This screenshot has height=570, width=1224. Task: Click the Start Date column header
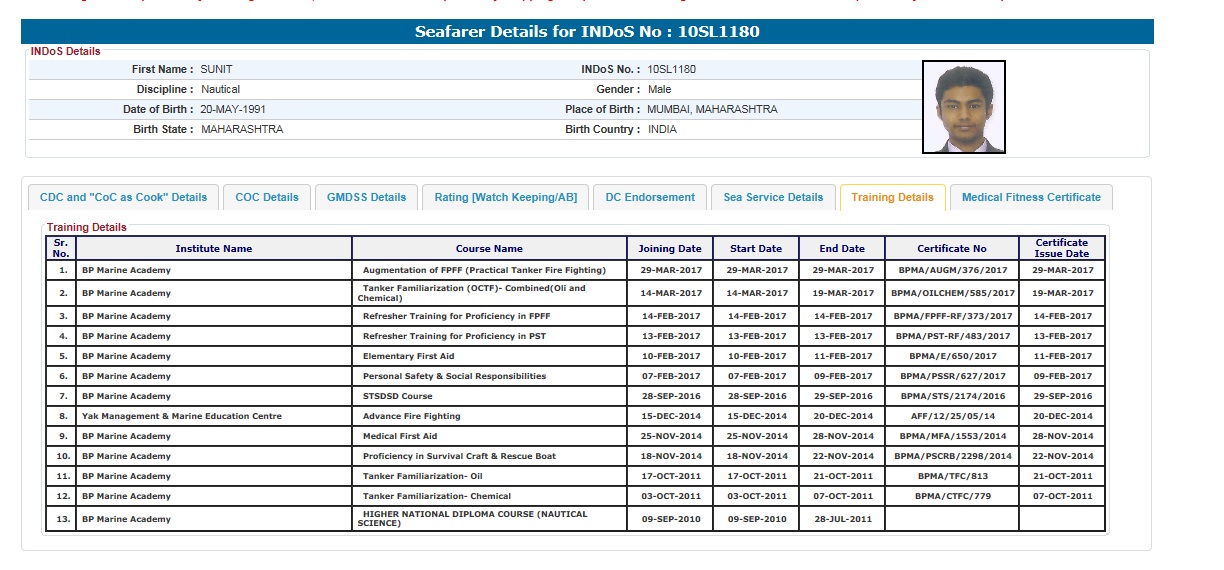pyautogui.click(x=756, y=249)
